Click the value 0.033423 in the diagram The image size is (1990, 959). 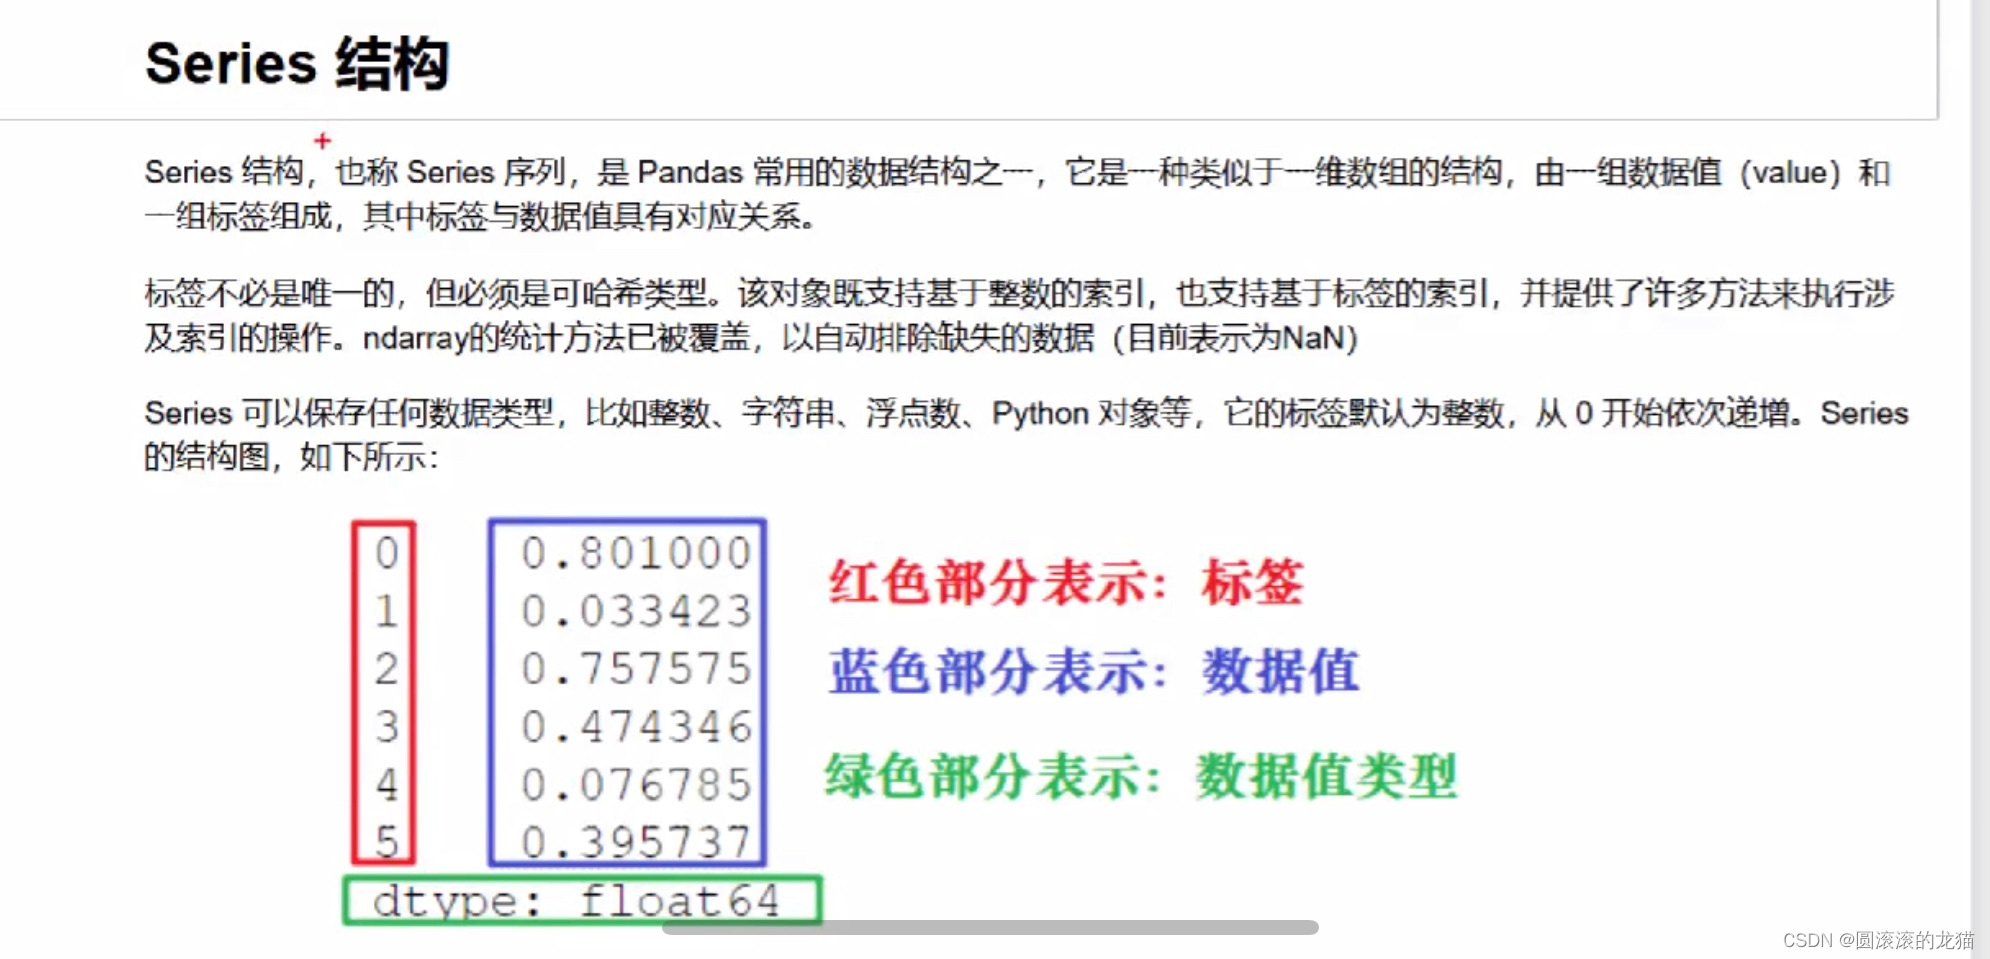(x=636, y=611)
